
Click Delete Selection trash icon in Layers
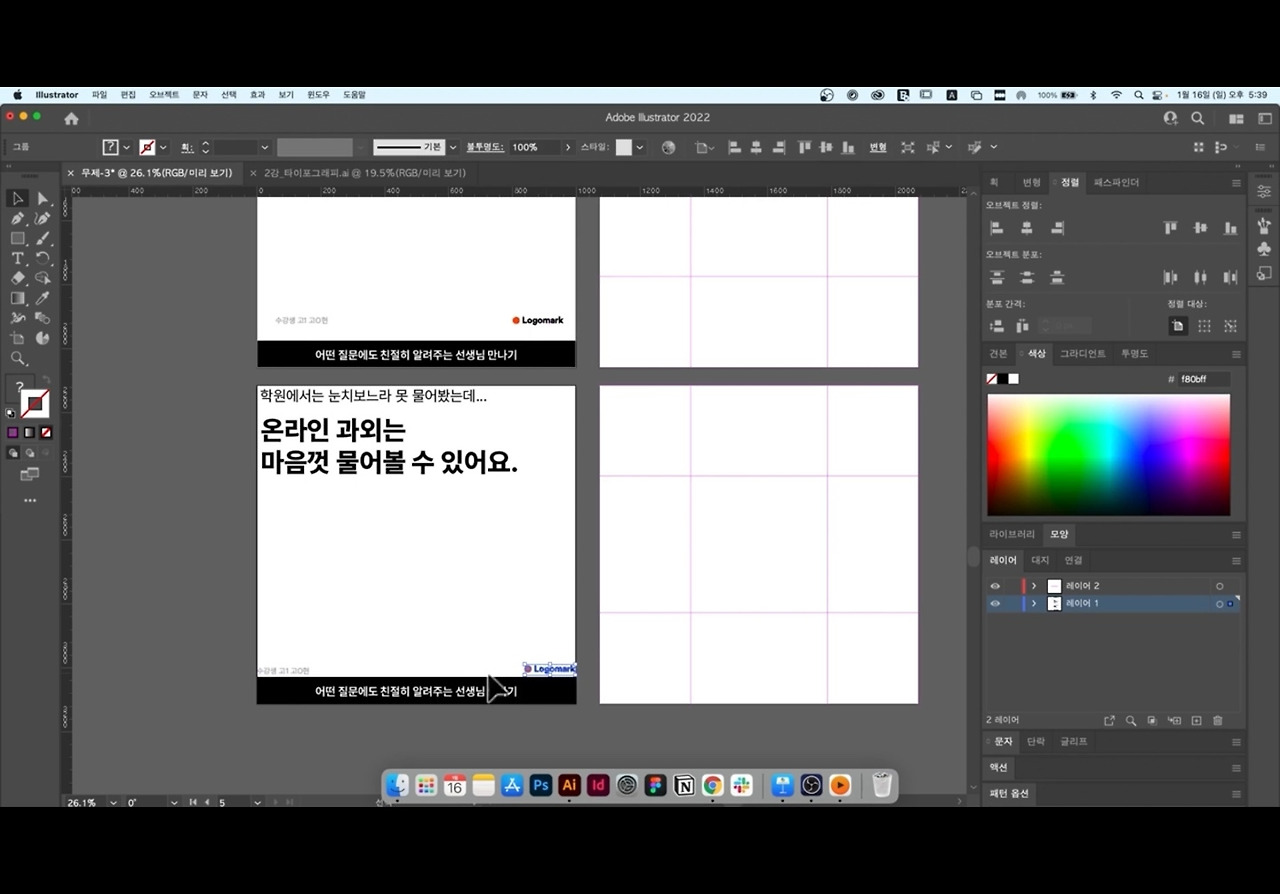coord(1218,720)
